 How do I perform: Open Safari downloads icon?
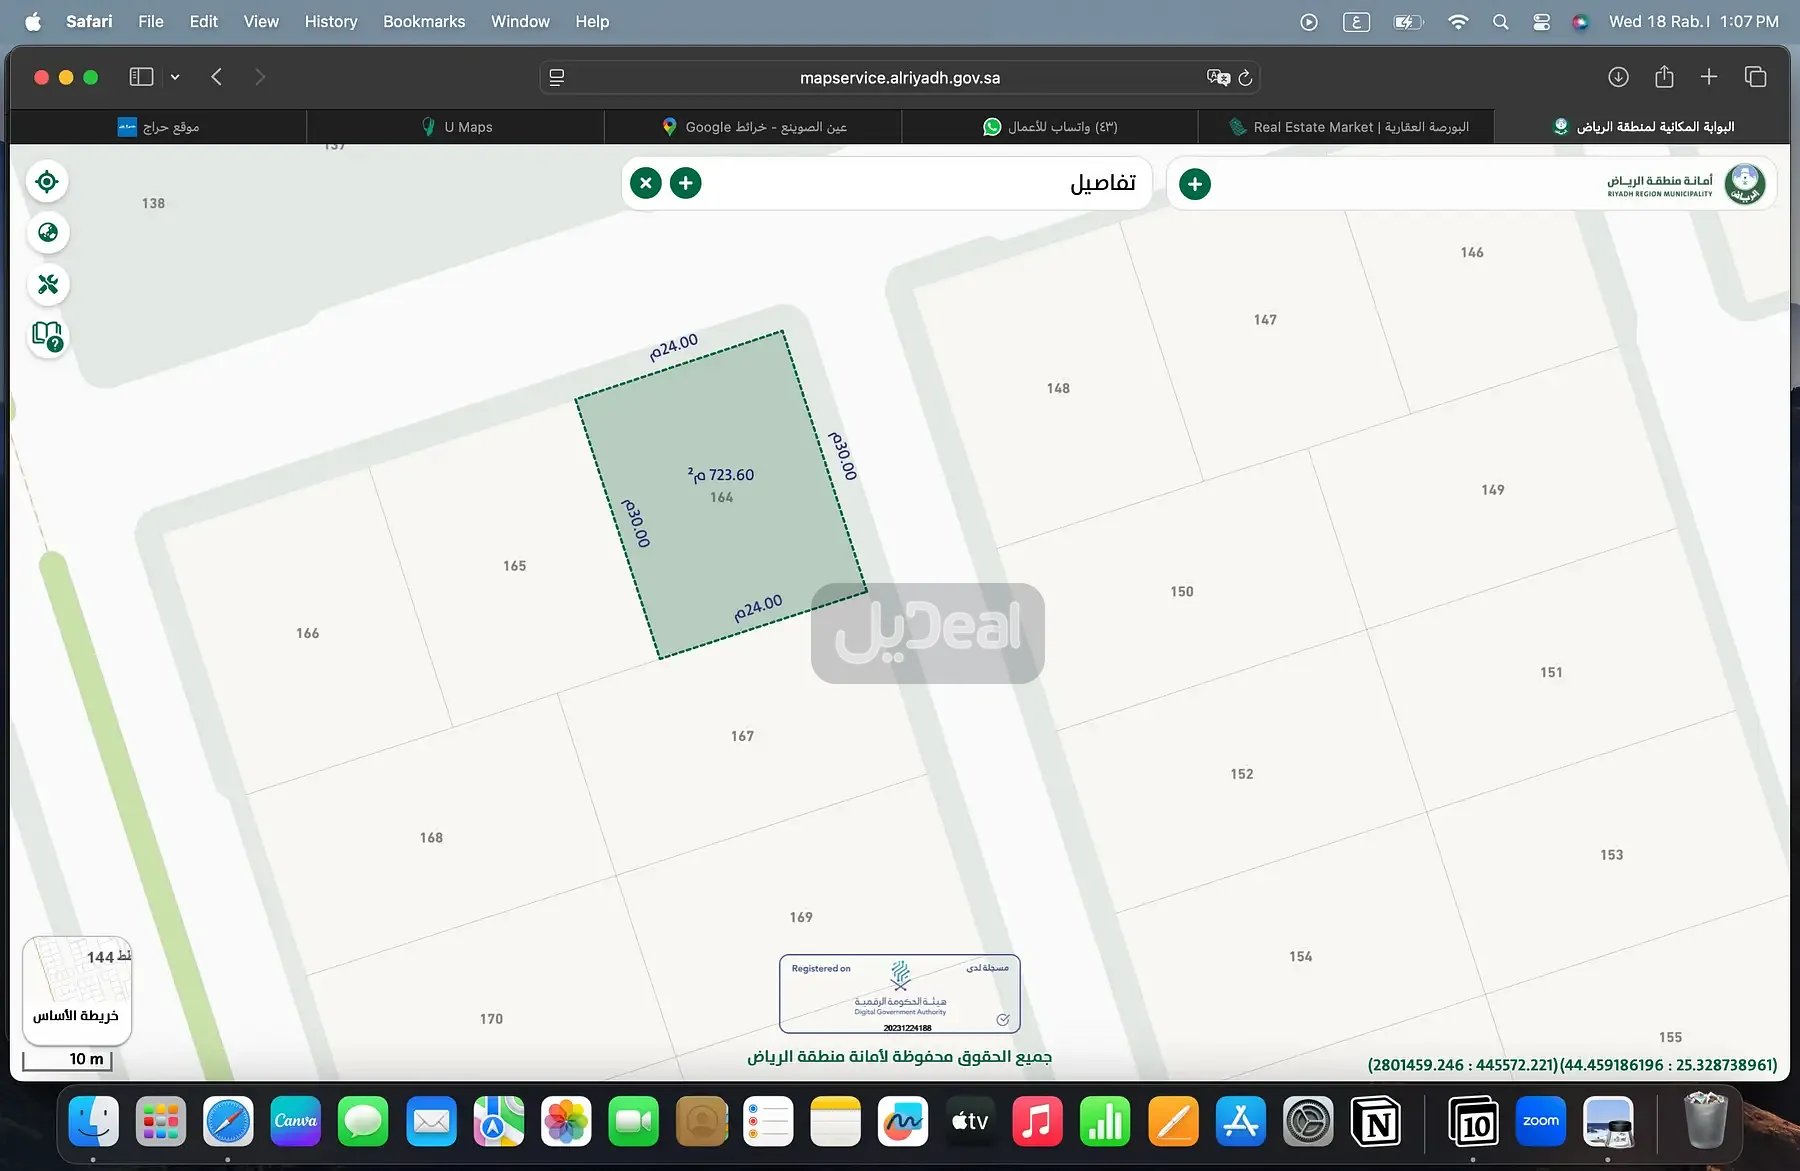1618,77
